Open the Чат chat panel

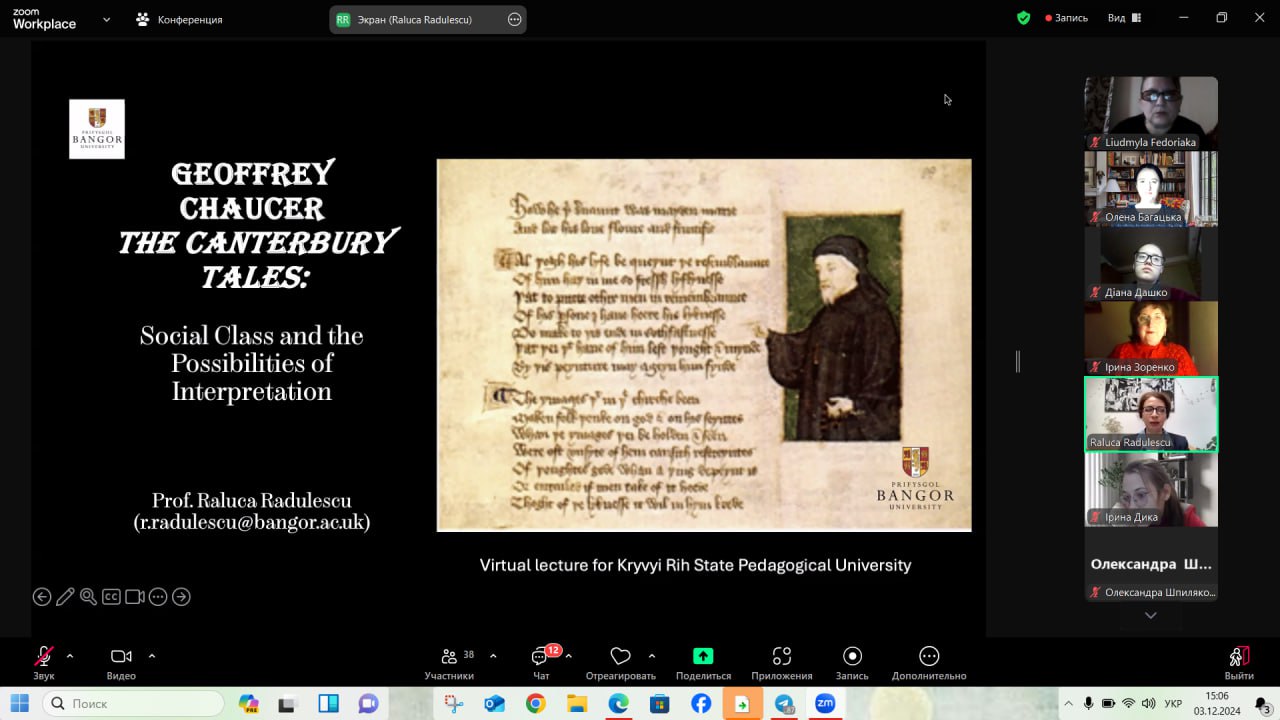coord(541,663)
